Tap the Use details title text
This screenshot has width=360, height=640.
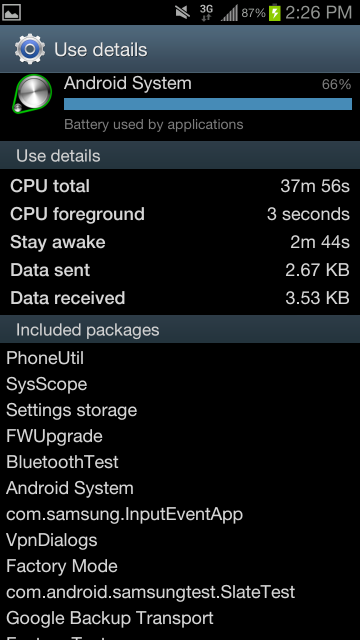(x=100, y=50)
